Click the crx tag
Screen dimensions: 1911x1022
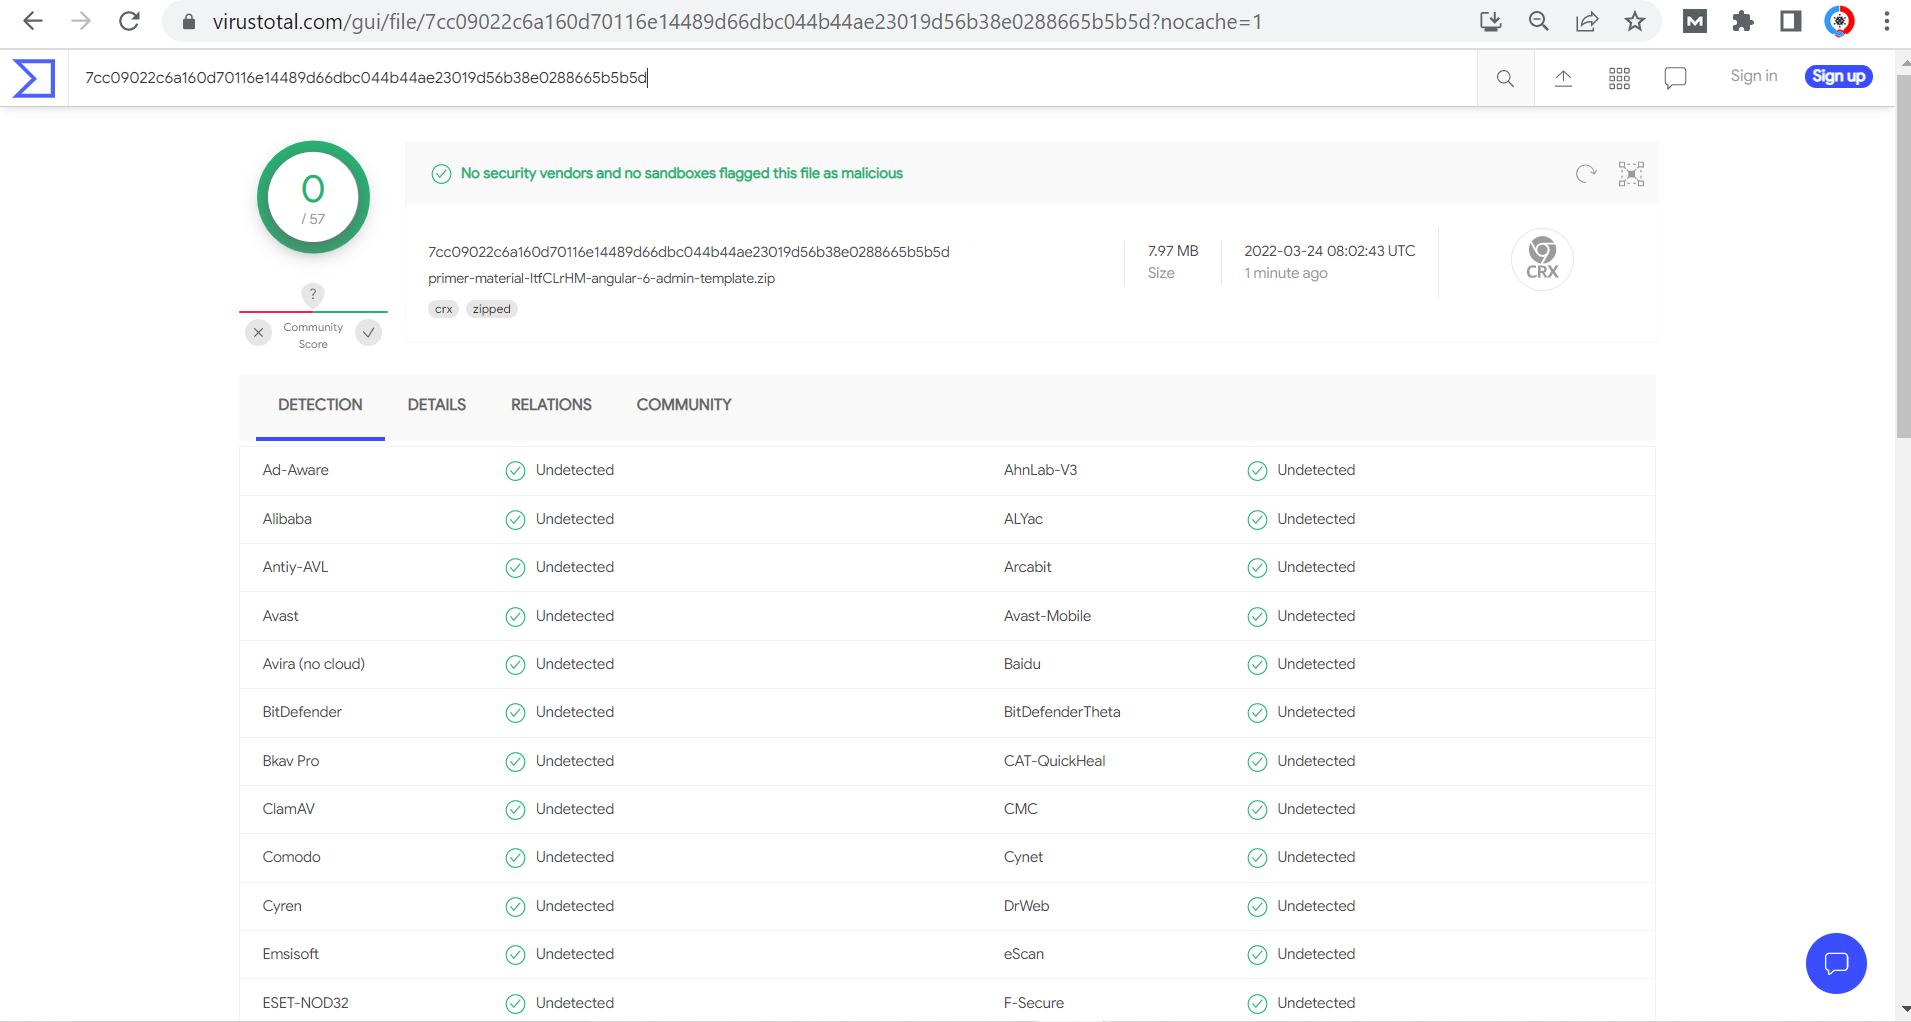point(444,309)
